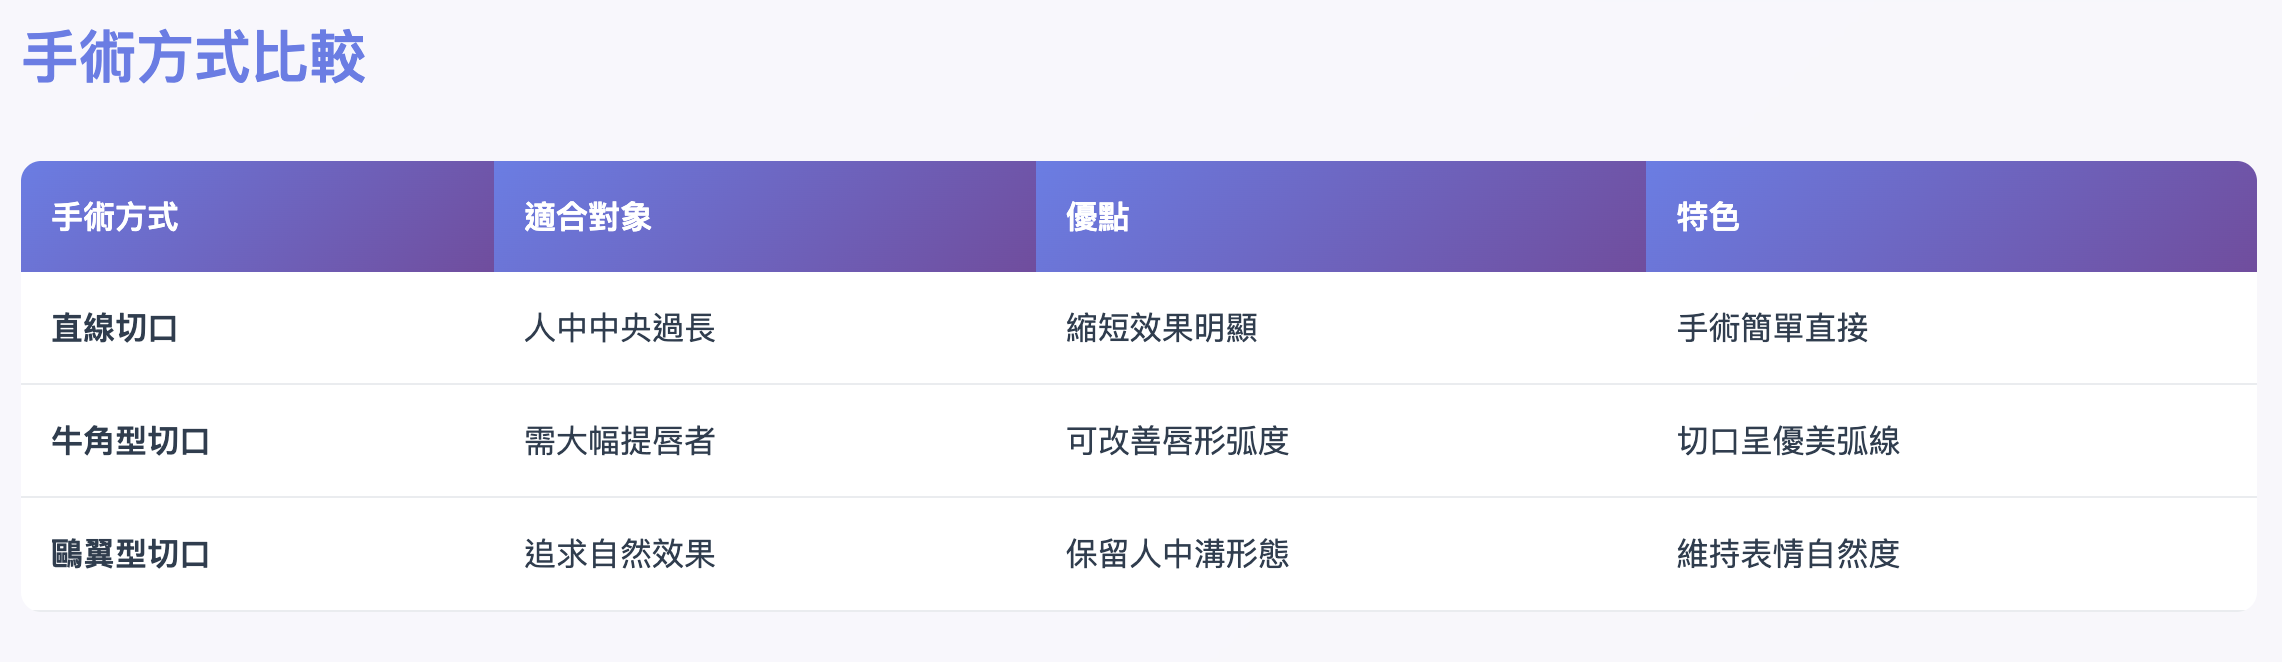Select the 可改善唇形弧度 cell

1178,441
